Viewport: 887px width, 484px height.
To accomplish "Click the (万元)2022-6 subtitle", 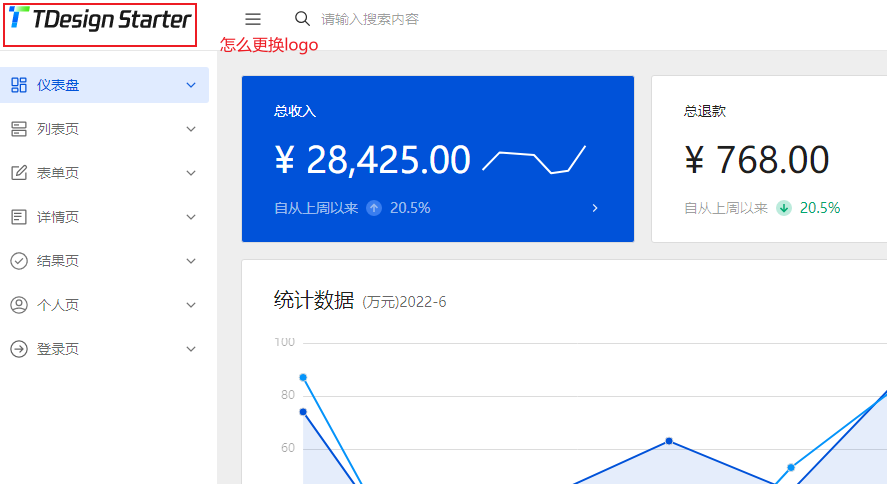I will point(404,302).
